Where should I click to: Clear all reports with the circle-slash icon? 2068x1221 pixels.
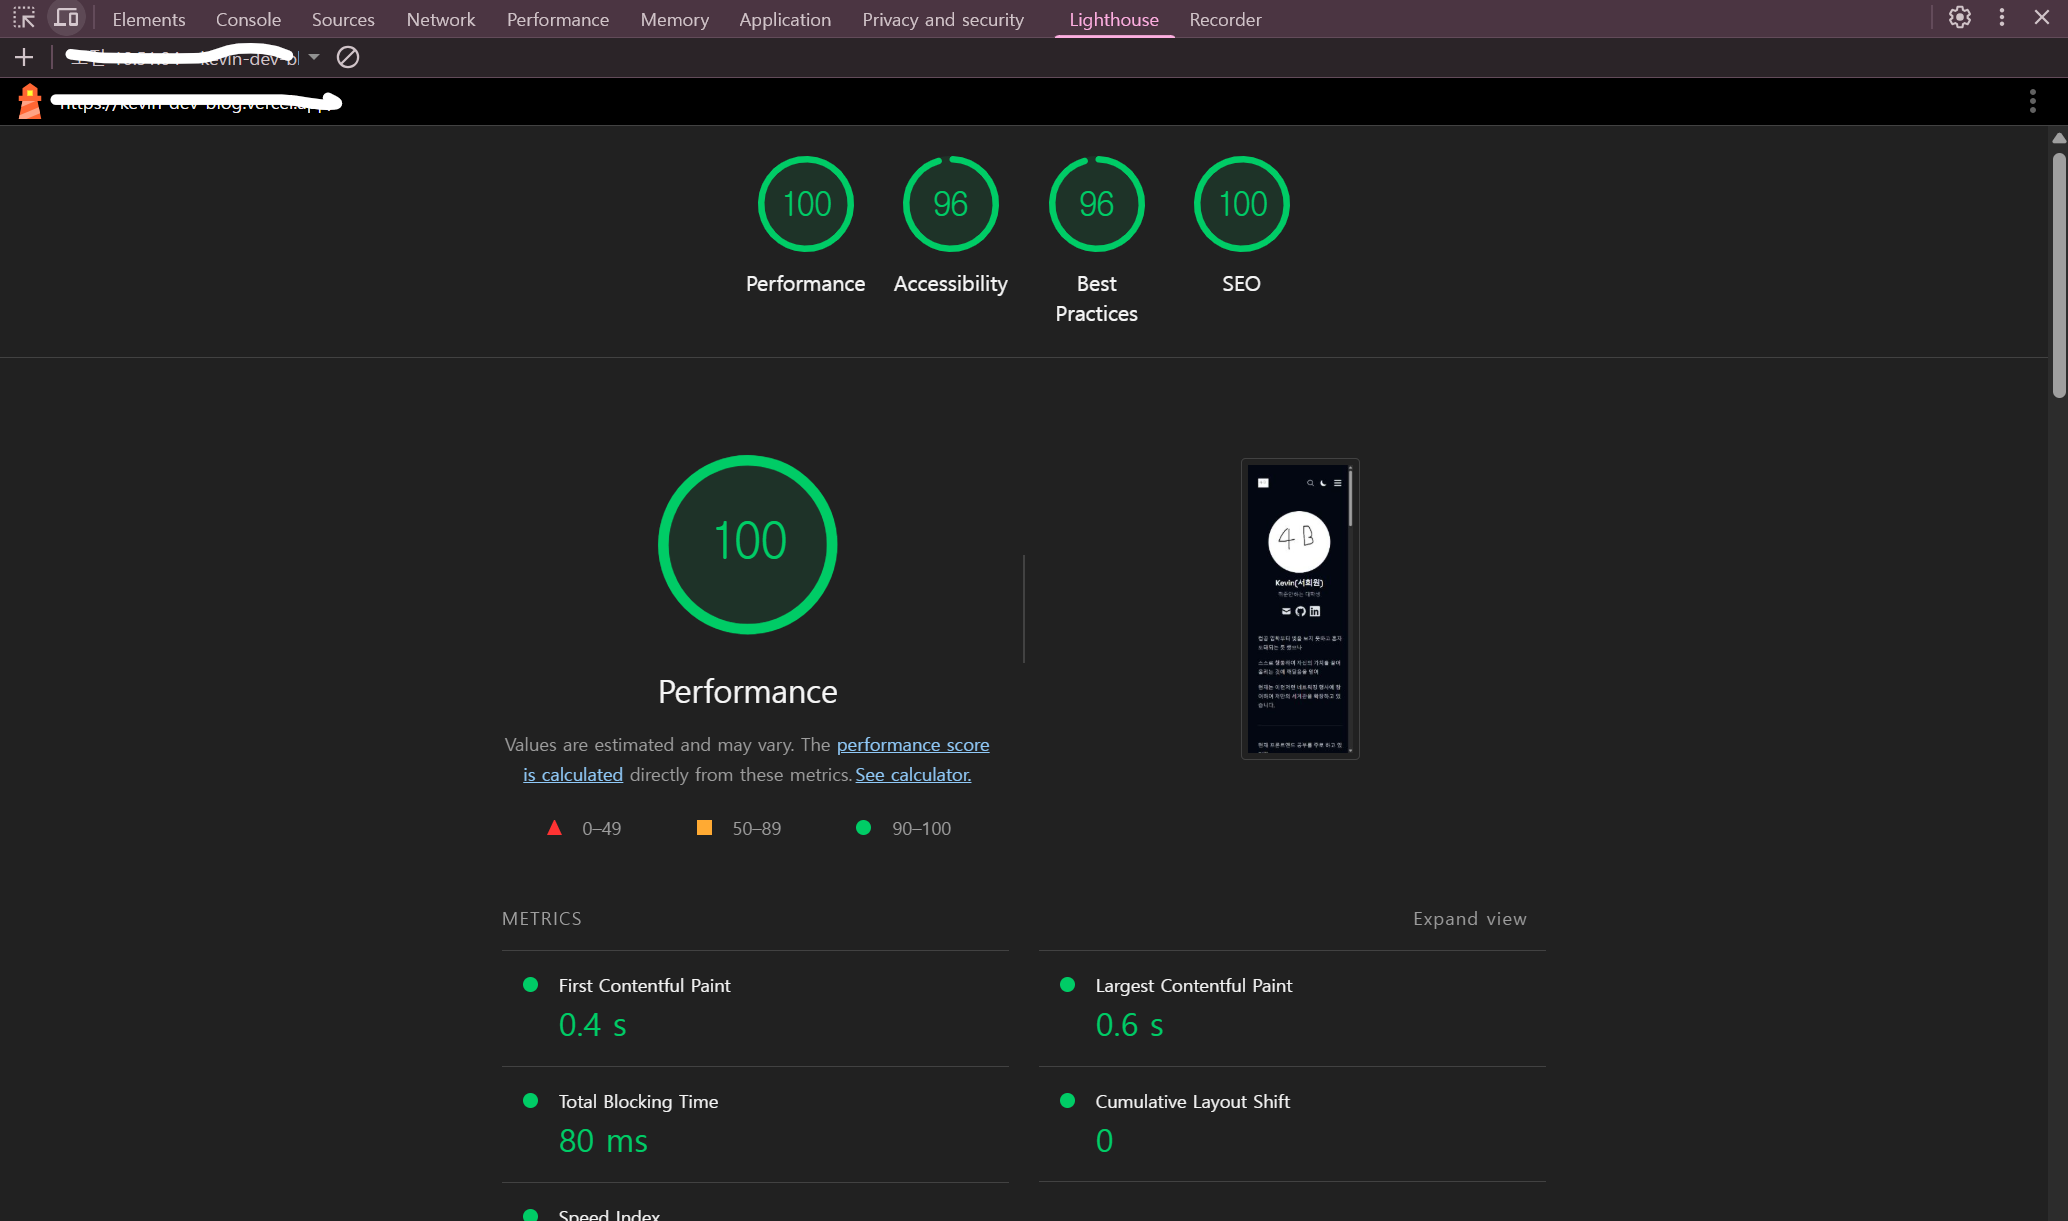(x=347, y=58)
